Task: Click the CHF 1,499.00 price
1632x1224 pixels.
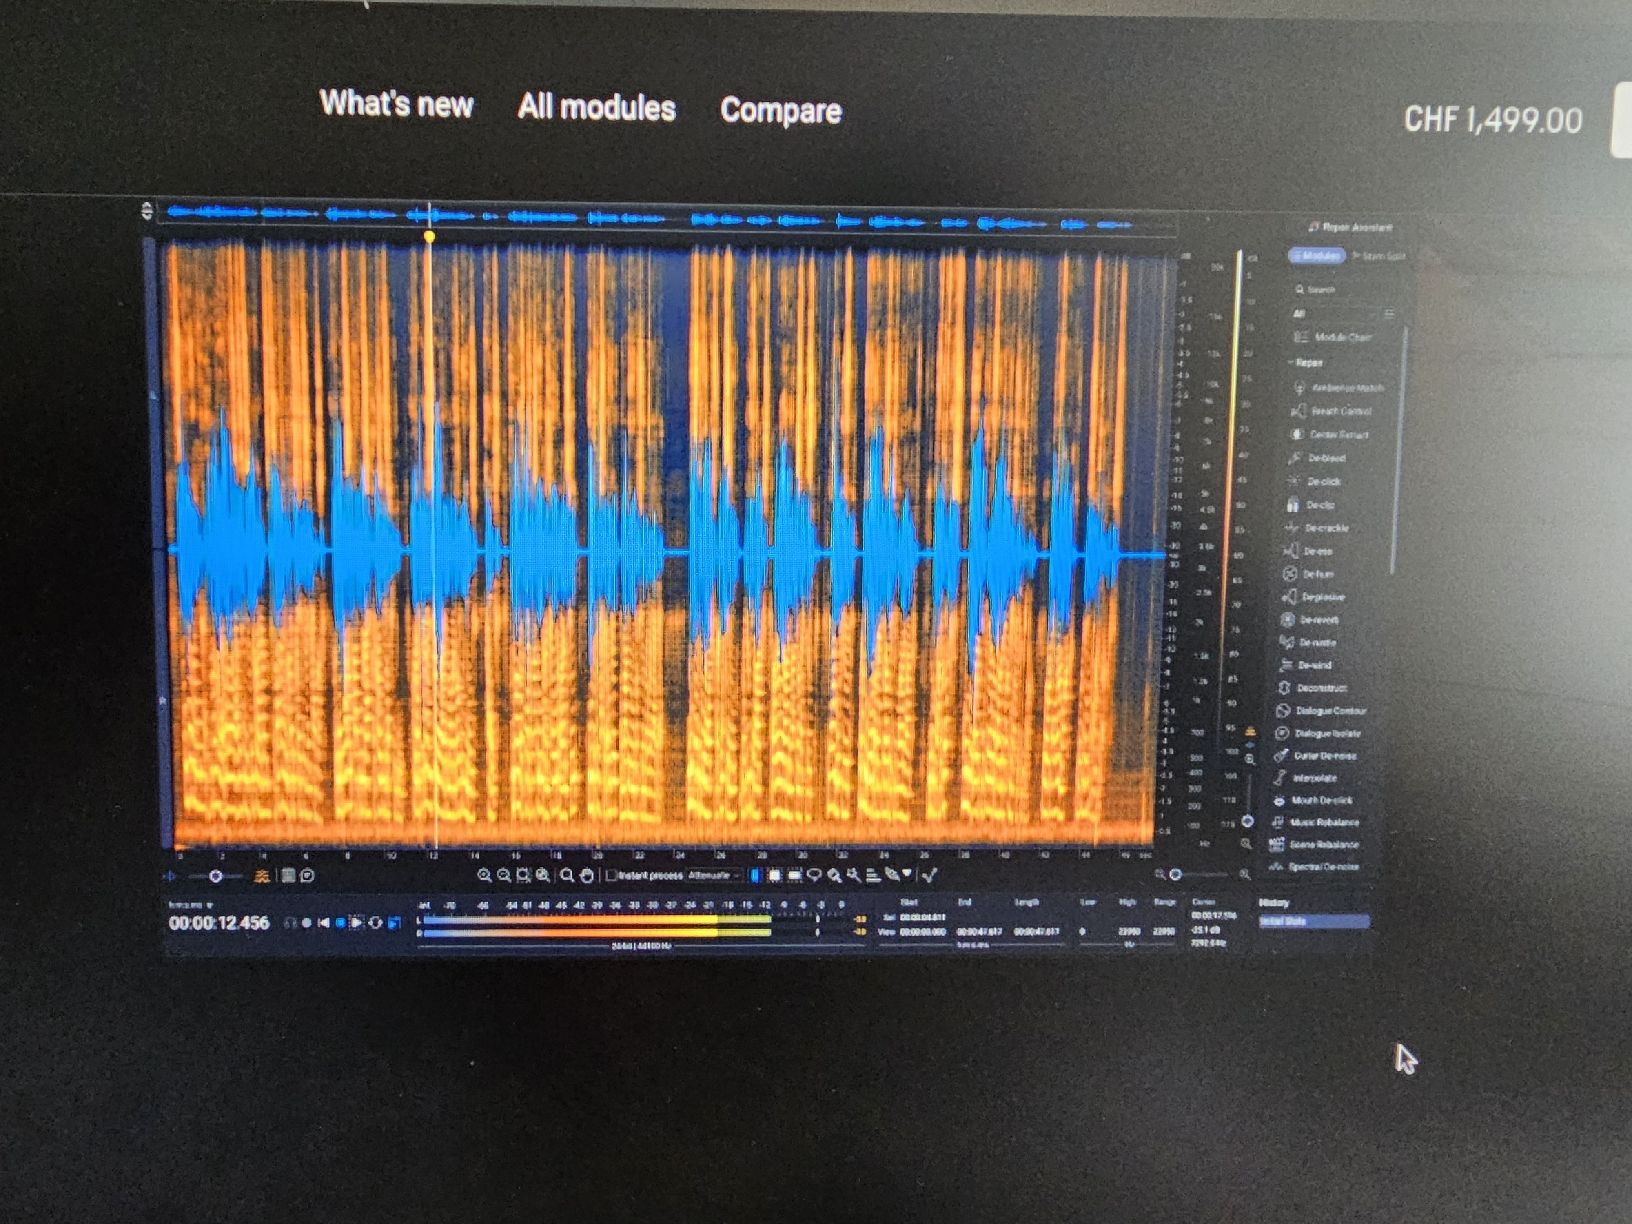Action: pyautogui.click(x=1493, y=121)
